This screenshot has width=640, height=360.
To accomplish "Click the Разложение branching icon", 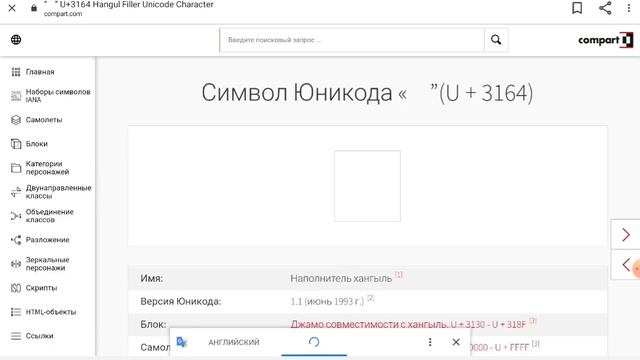I will click(16, 240).
